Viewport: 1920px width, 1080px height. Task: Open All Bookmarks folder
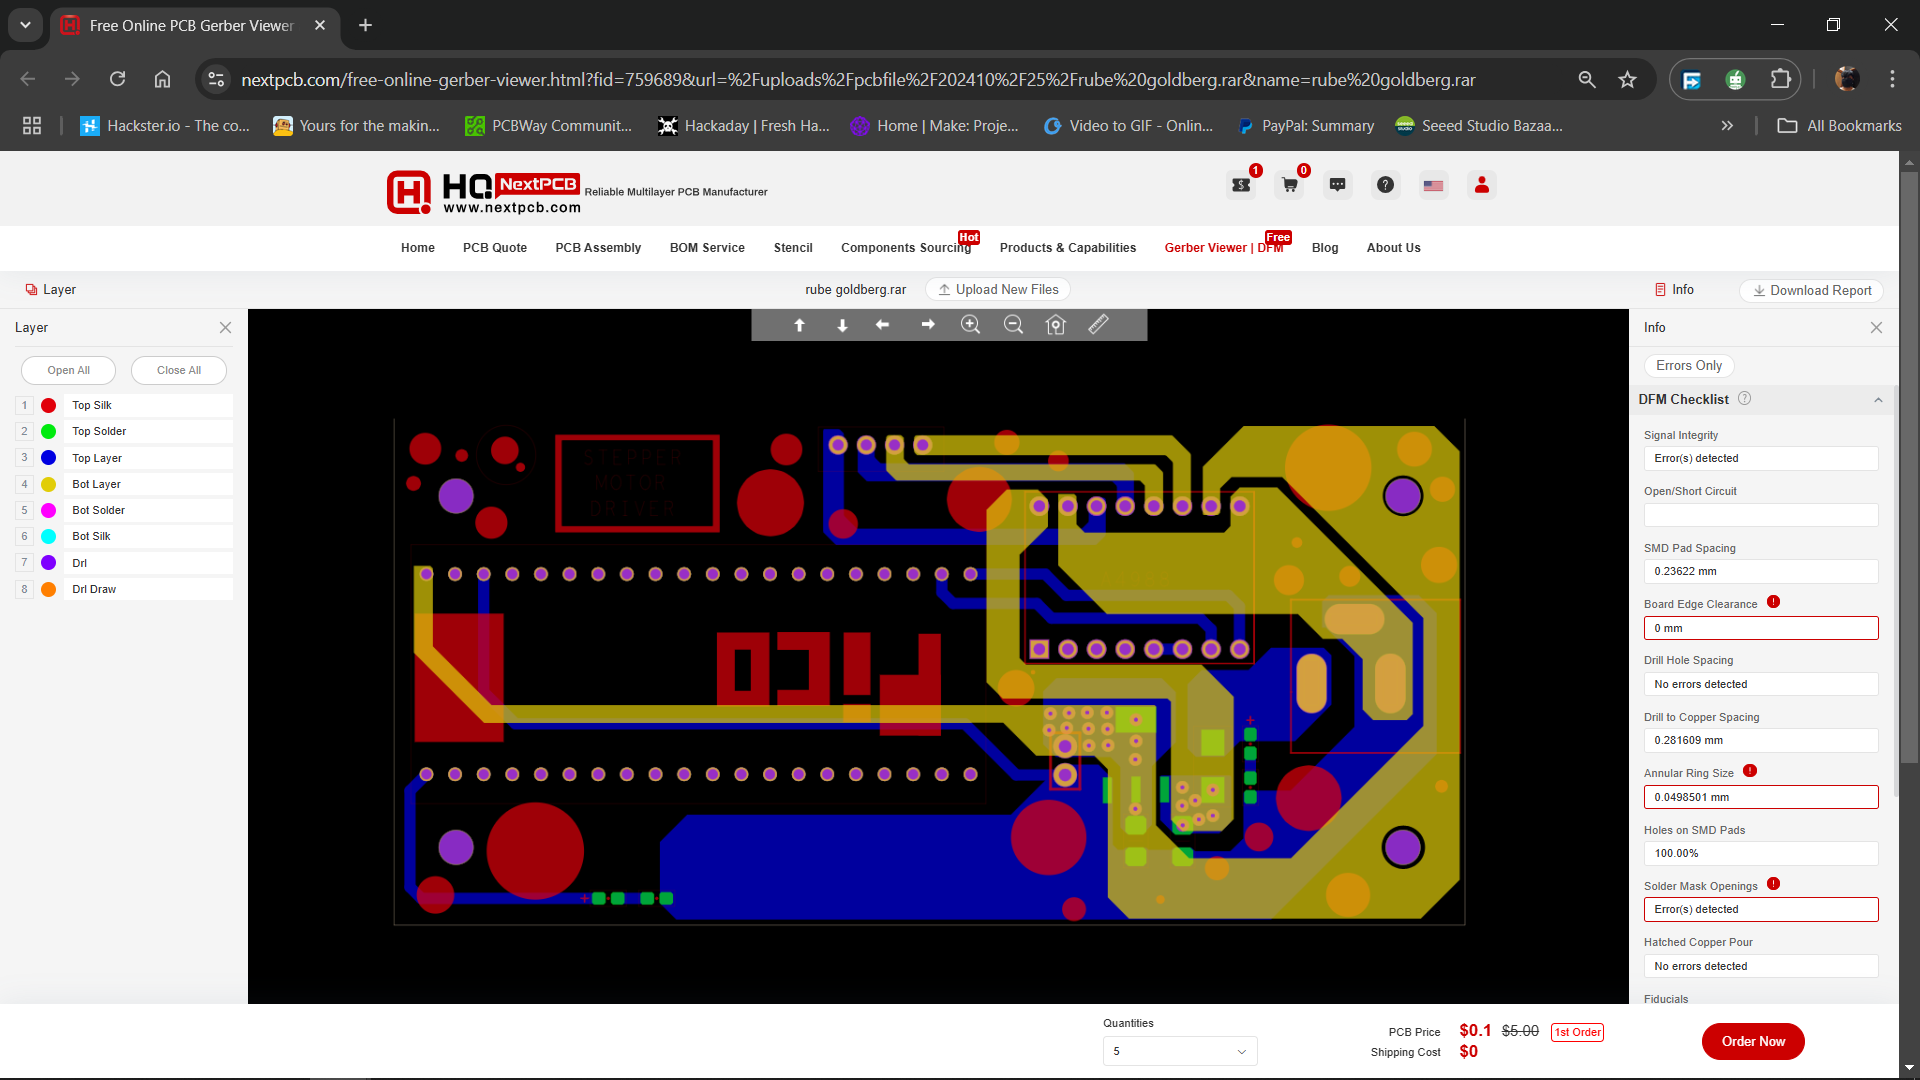[x=1839, y=126]
